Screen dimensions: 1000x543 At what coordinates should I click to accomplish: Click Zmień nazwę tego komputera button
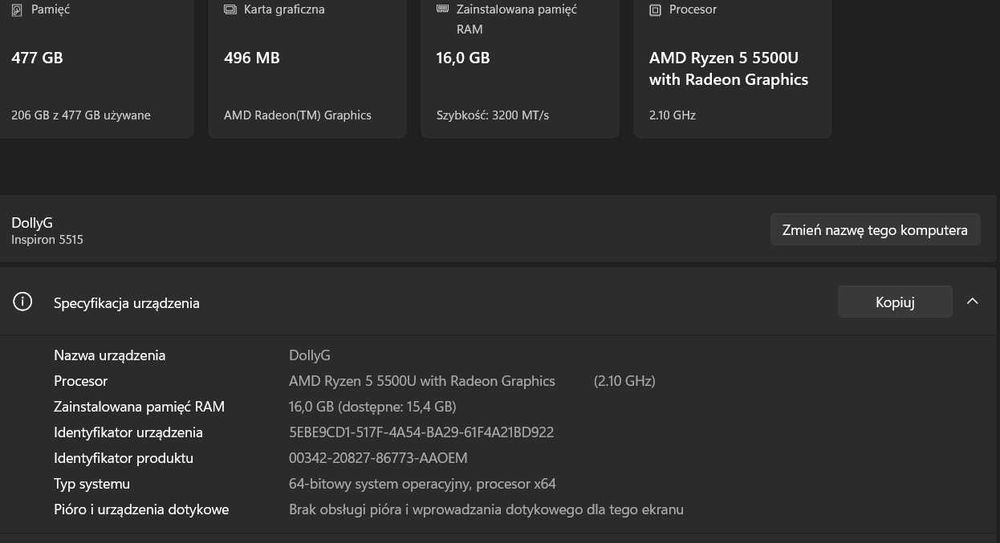pos(875,230)
